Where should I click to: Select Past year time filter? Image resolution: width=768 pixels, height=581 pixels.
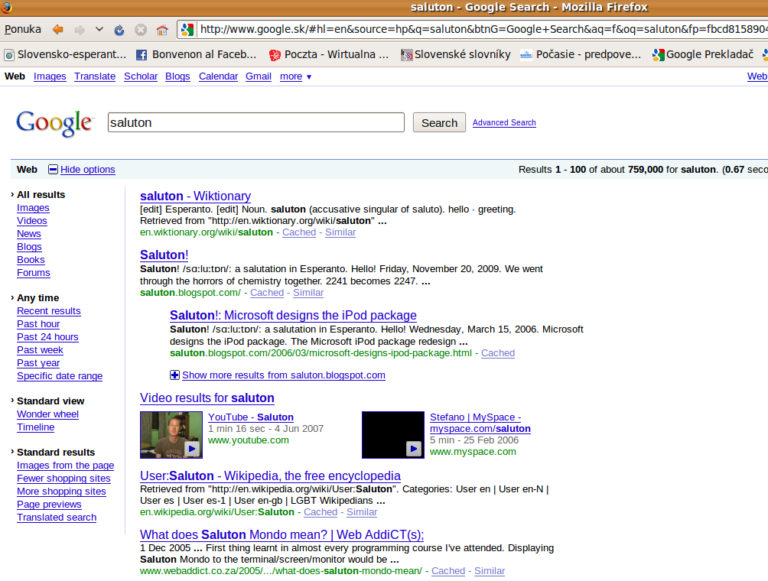pyautogui.click(x=38, y=363)
